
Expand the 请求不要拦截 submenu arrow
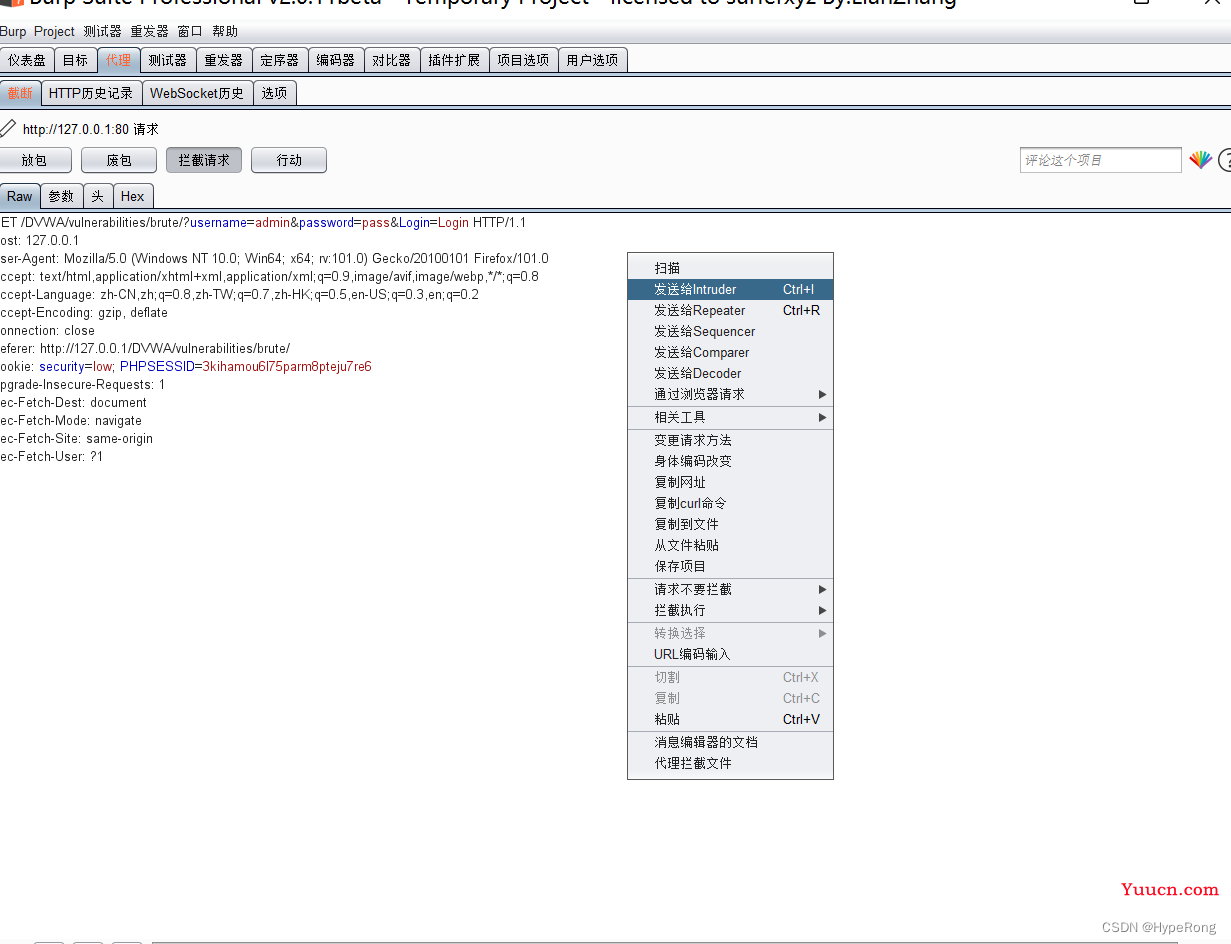[x=823, y=589]
